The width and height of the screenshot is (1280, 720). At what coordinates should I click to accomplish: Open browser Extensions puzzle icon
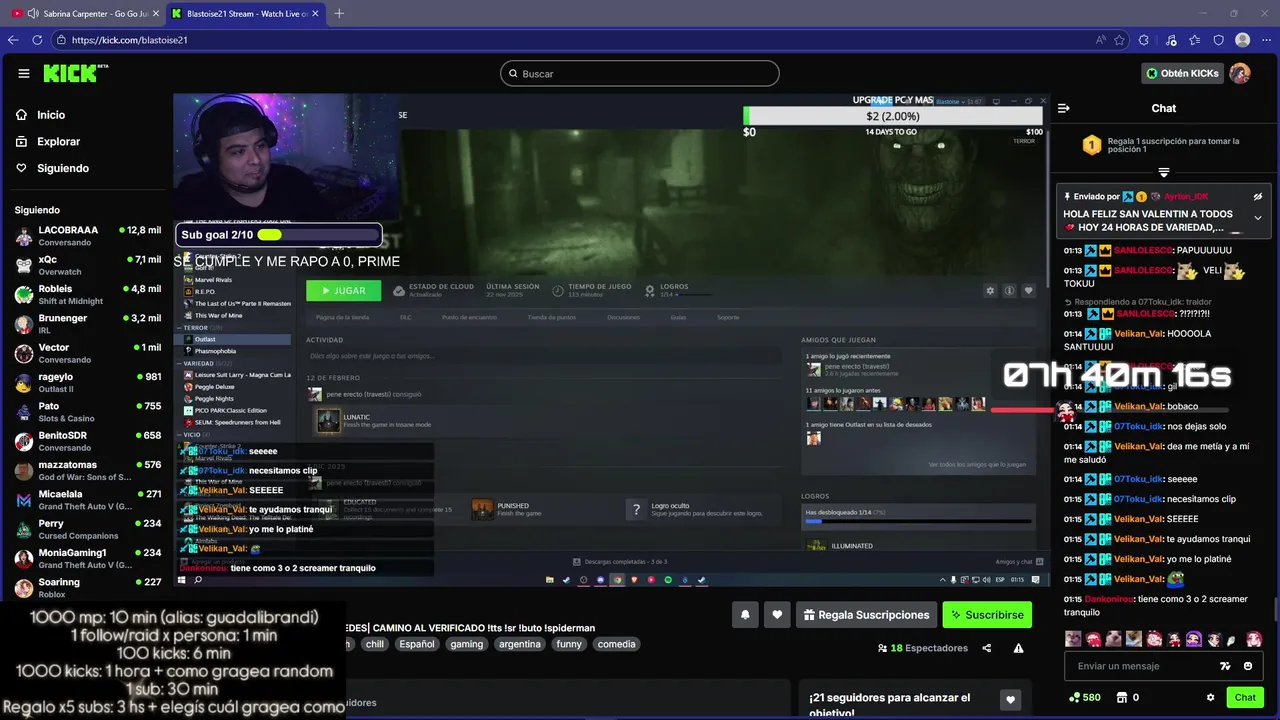pyautogui.click(x=1144, y=40)
